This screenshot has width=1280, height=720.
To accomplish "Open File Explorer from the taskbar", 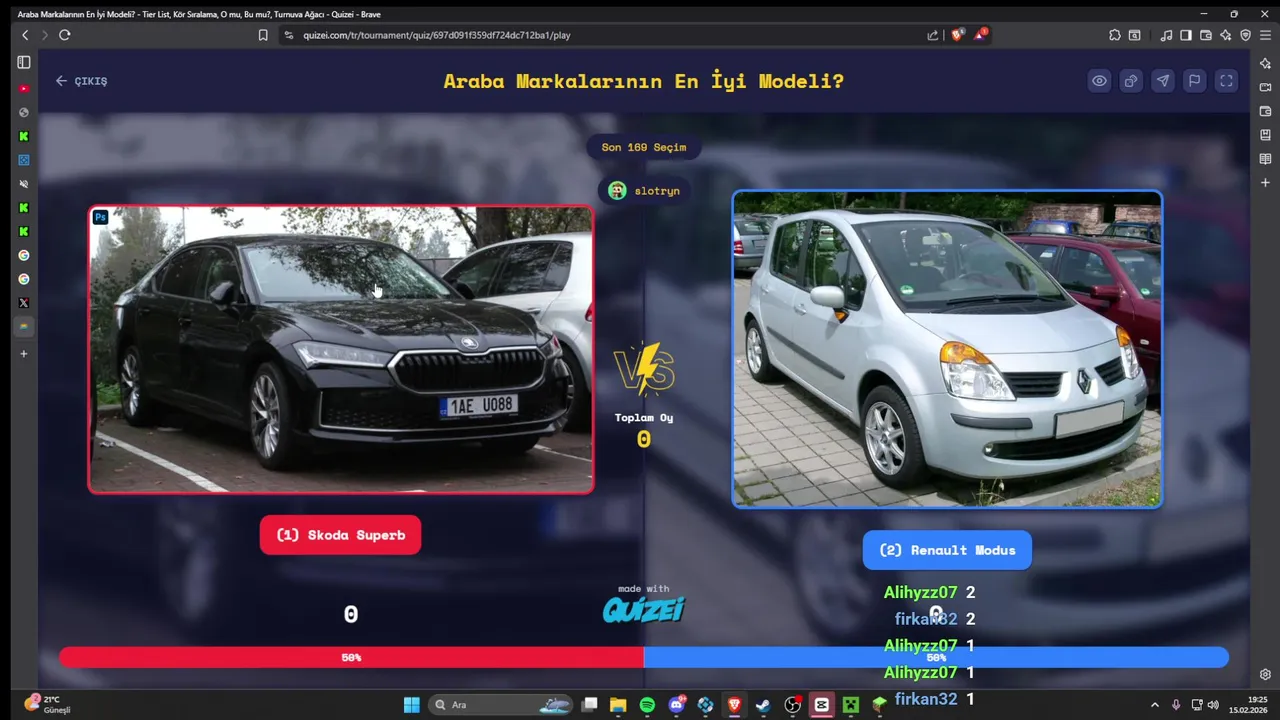I will pos(618,705).
